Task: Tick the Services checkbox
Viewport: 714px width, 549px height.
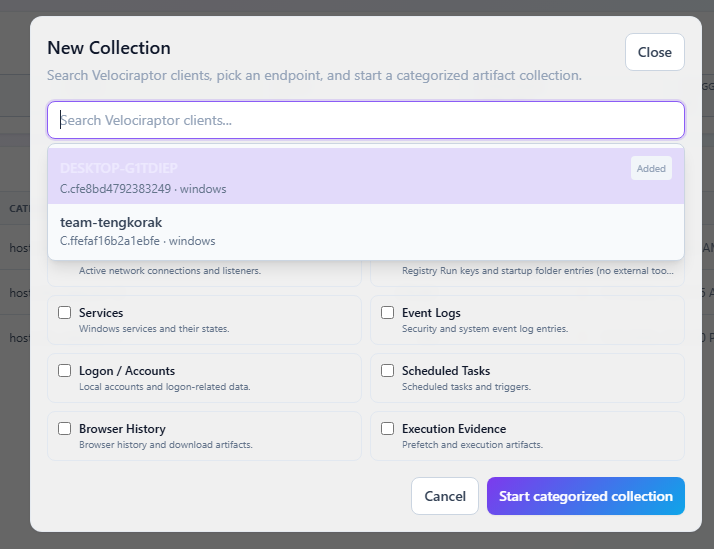Action: coord(65,313)
